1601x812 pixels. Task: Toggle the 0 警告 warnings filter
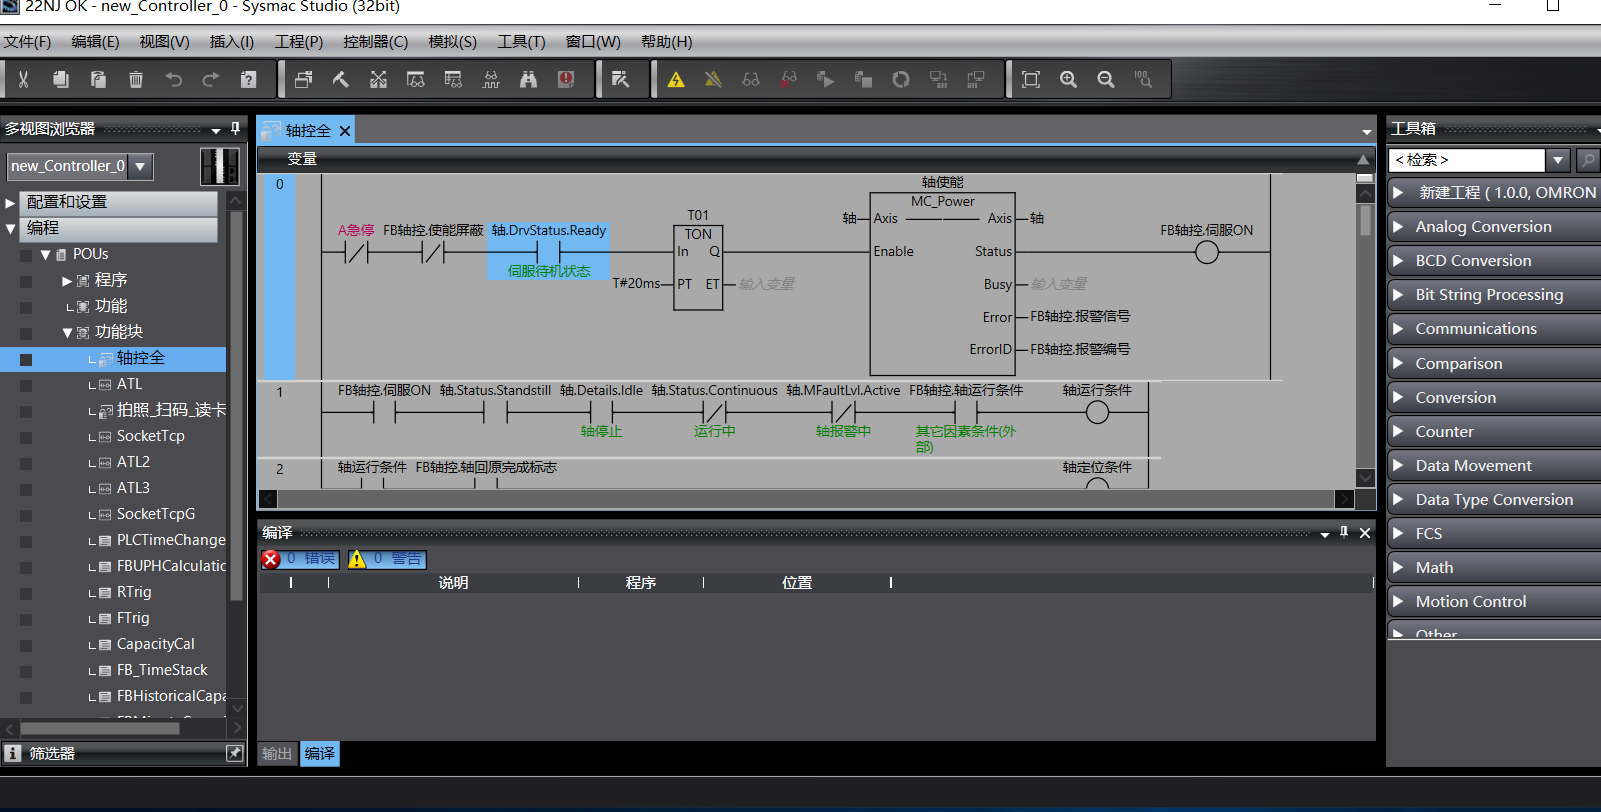387,559
